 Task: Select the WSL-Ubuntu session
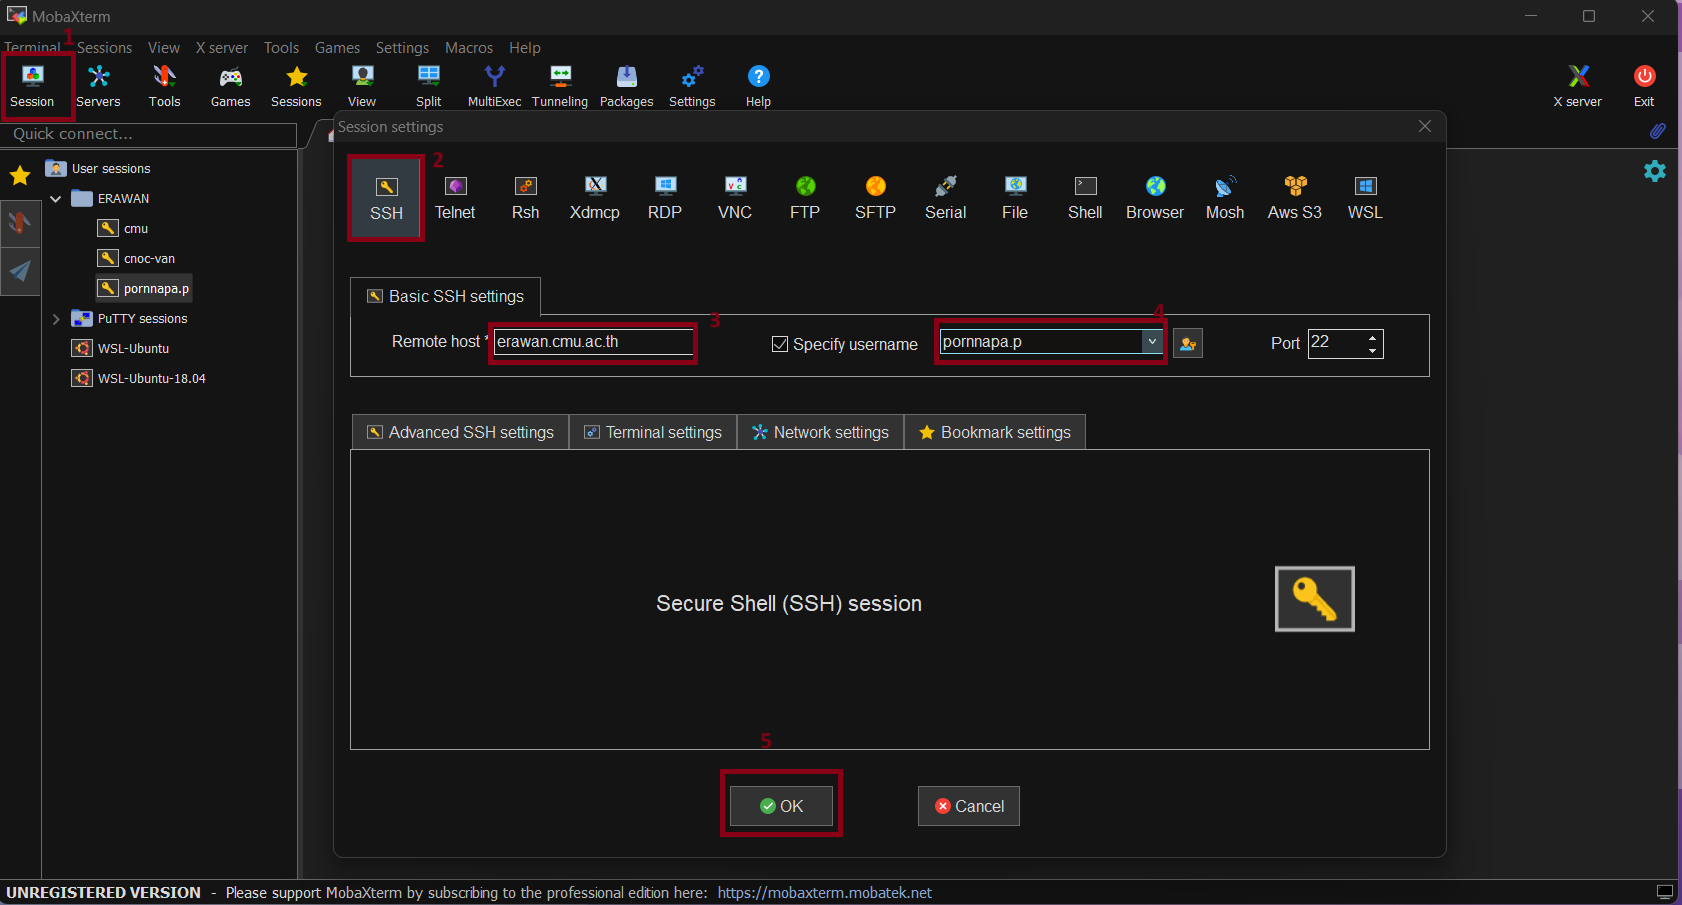point(121,349)
